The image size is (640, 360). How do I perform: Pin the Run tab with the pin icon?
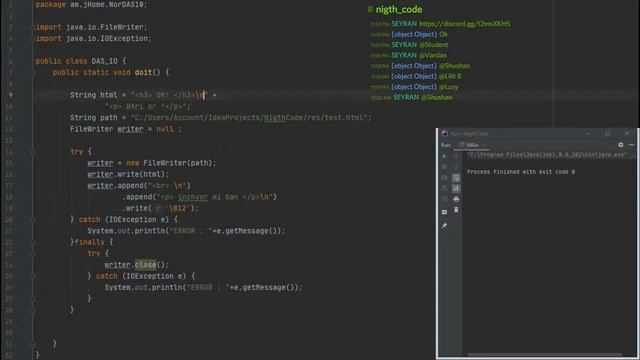coord(444,226)
